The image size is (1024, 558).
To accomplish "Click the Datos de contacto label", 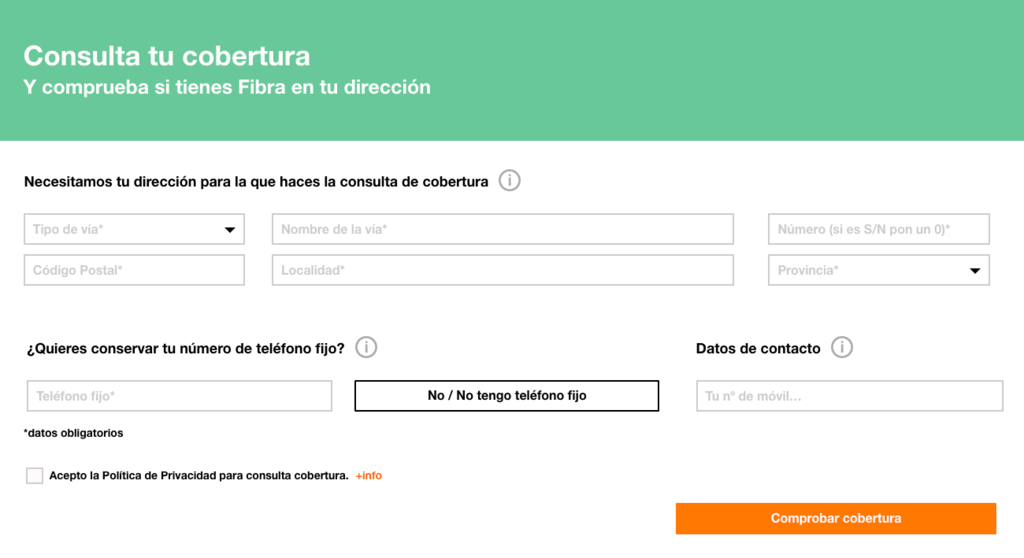I will [758, 349].
